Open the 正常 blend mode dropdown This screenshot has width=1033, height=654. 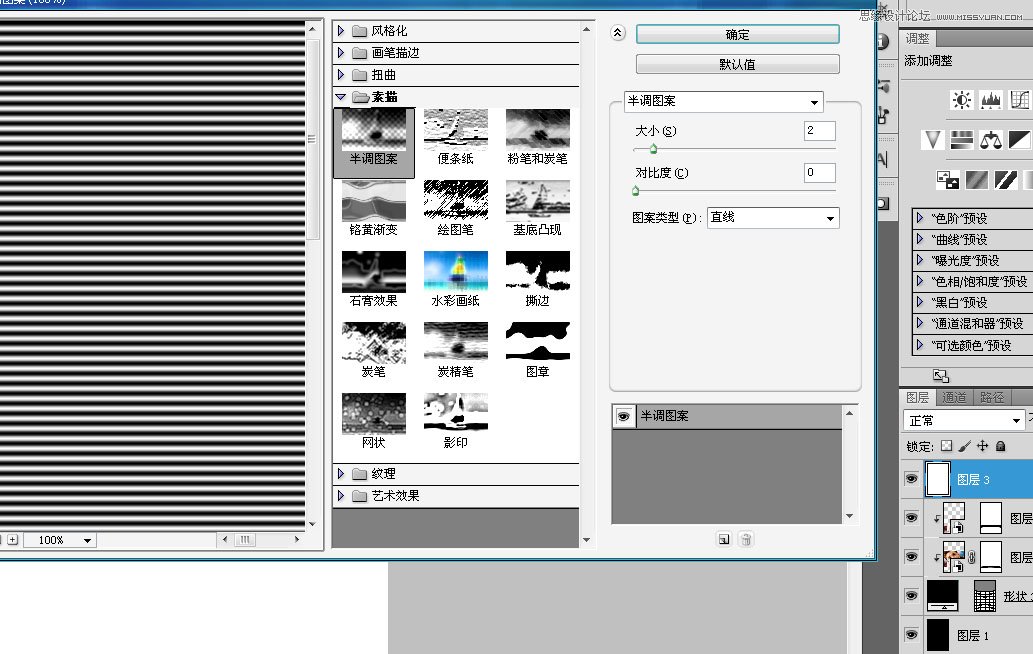click(x=963, y=420)
